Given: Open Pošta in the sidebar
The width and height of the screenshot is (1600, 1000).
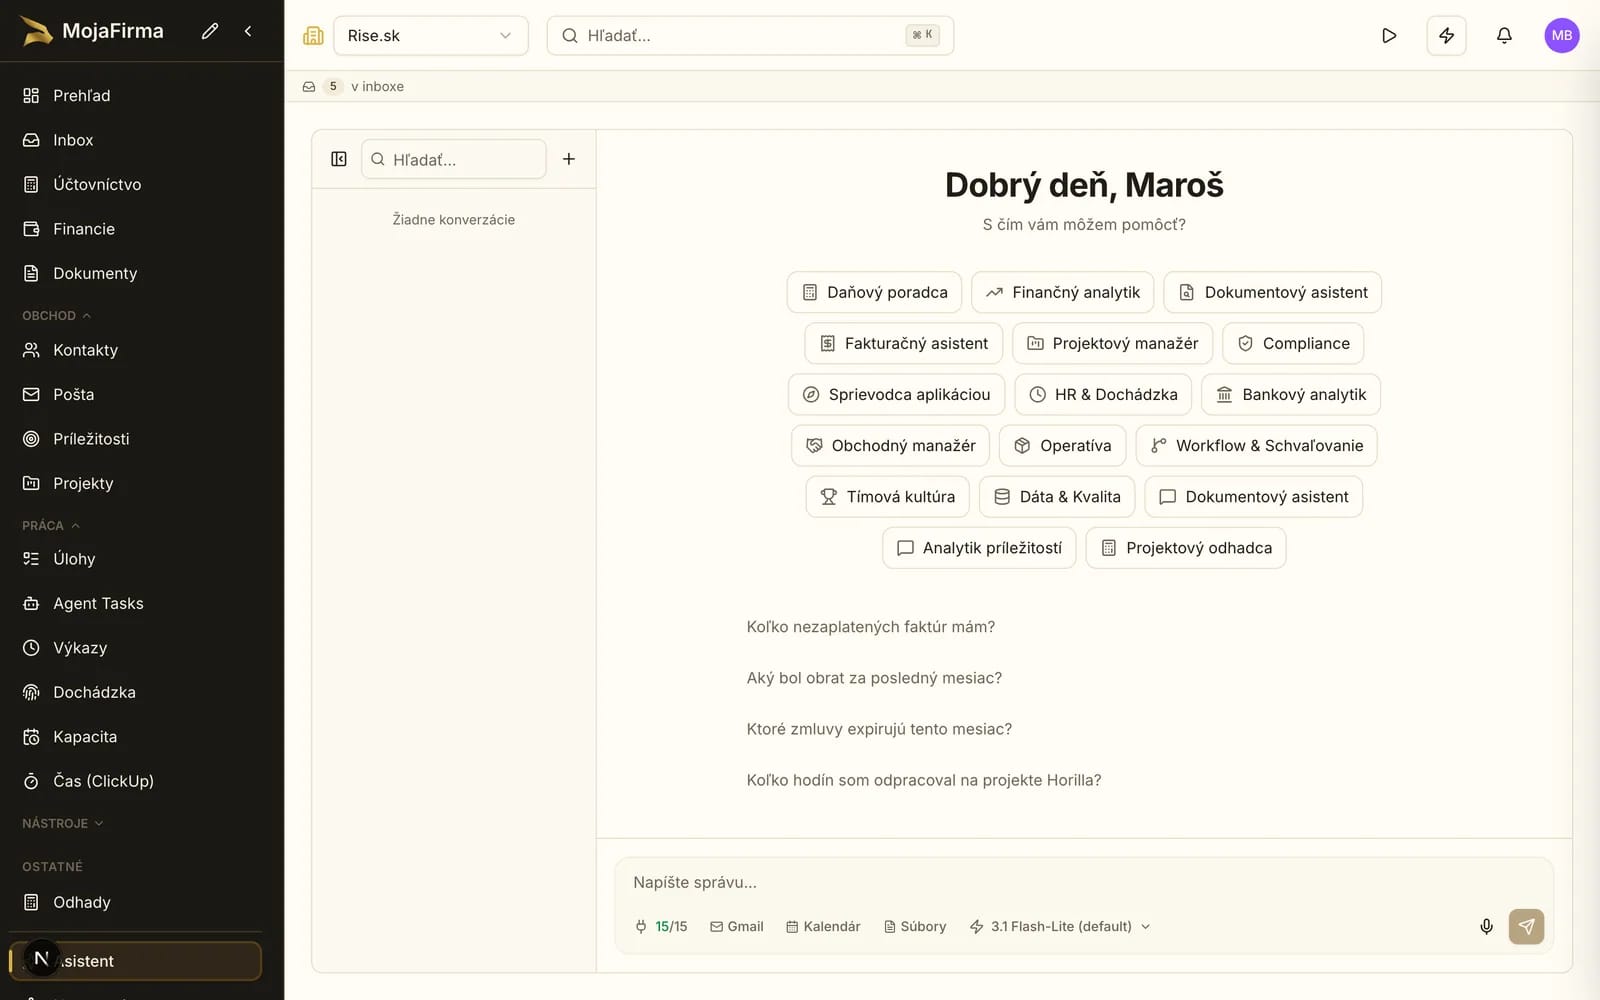Looking at the screenshot, I should coord(136,394).
